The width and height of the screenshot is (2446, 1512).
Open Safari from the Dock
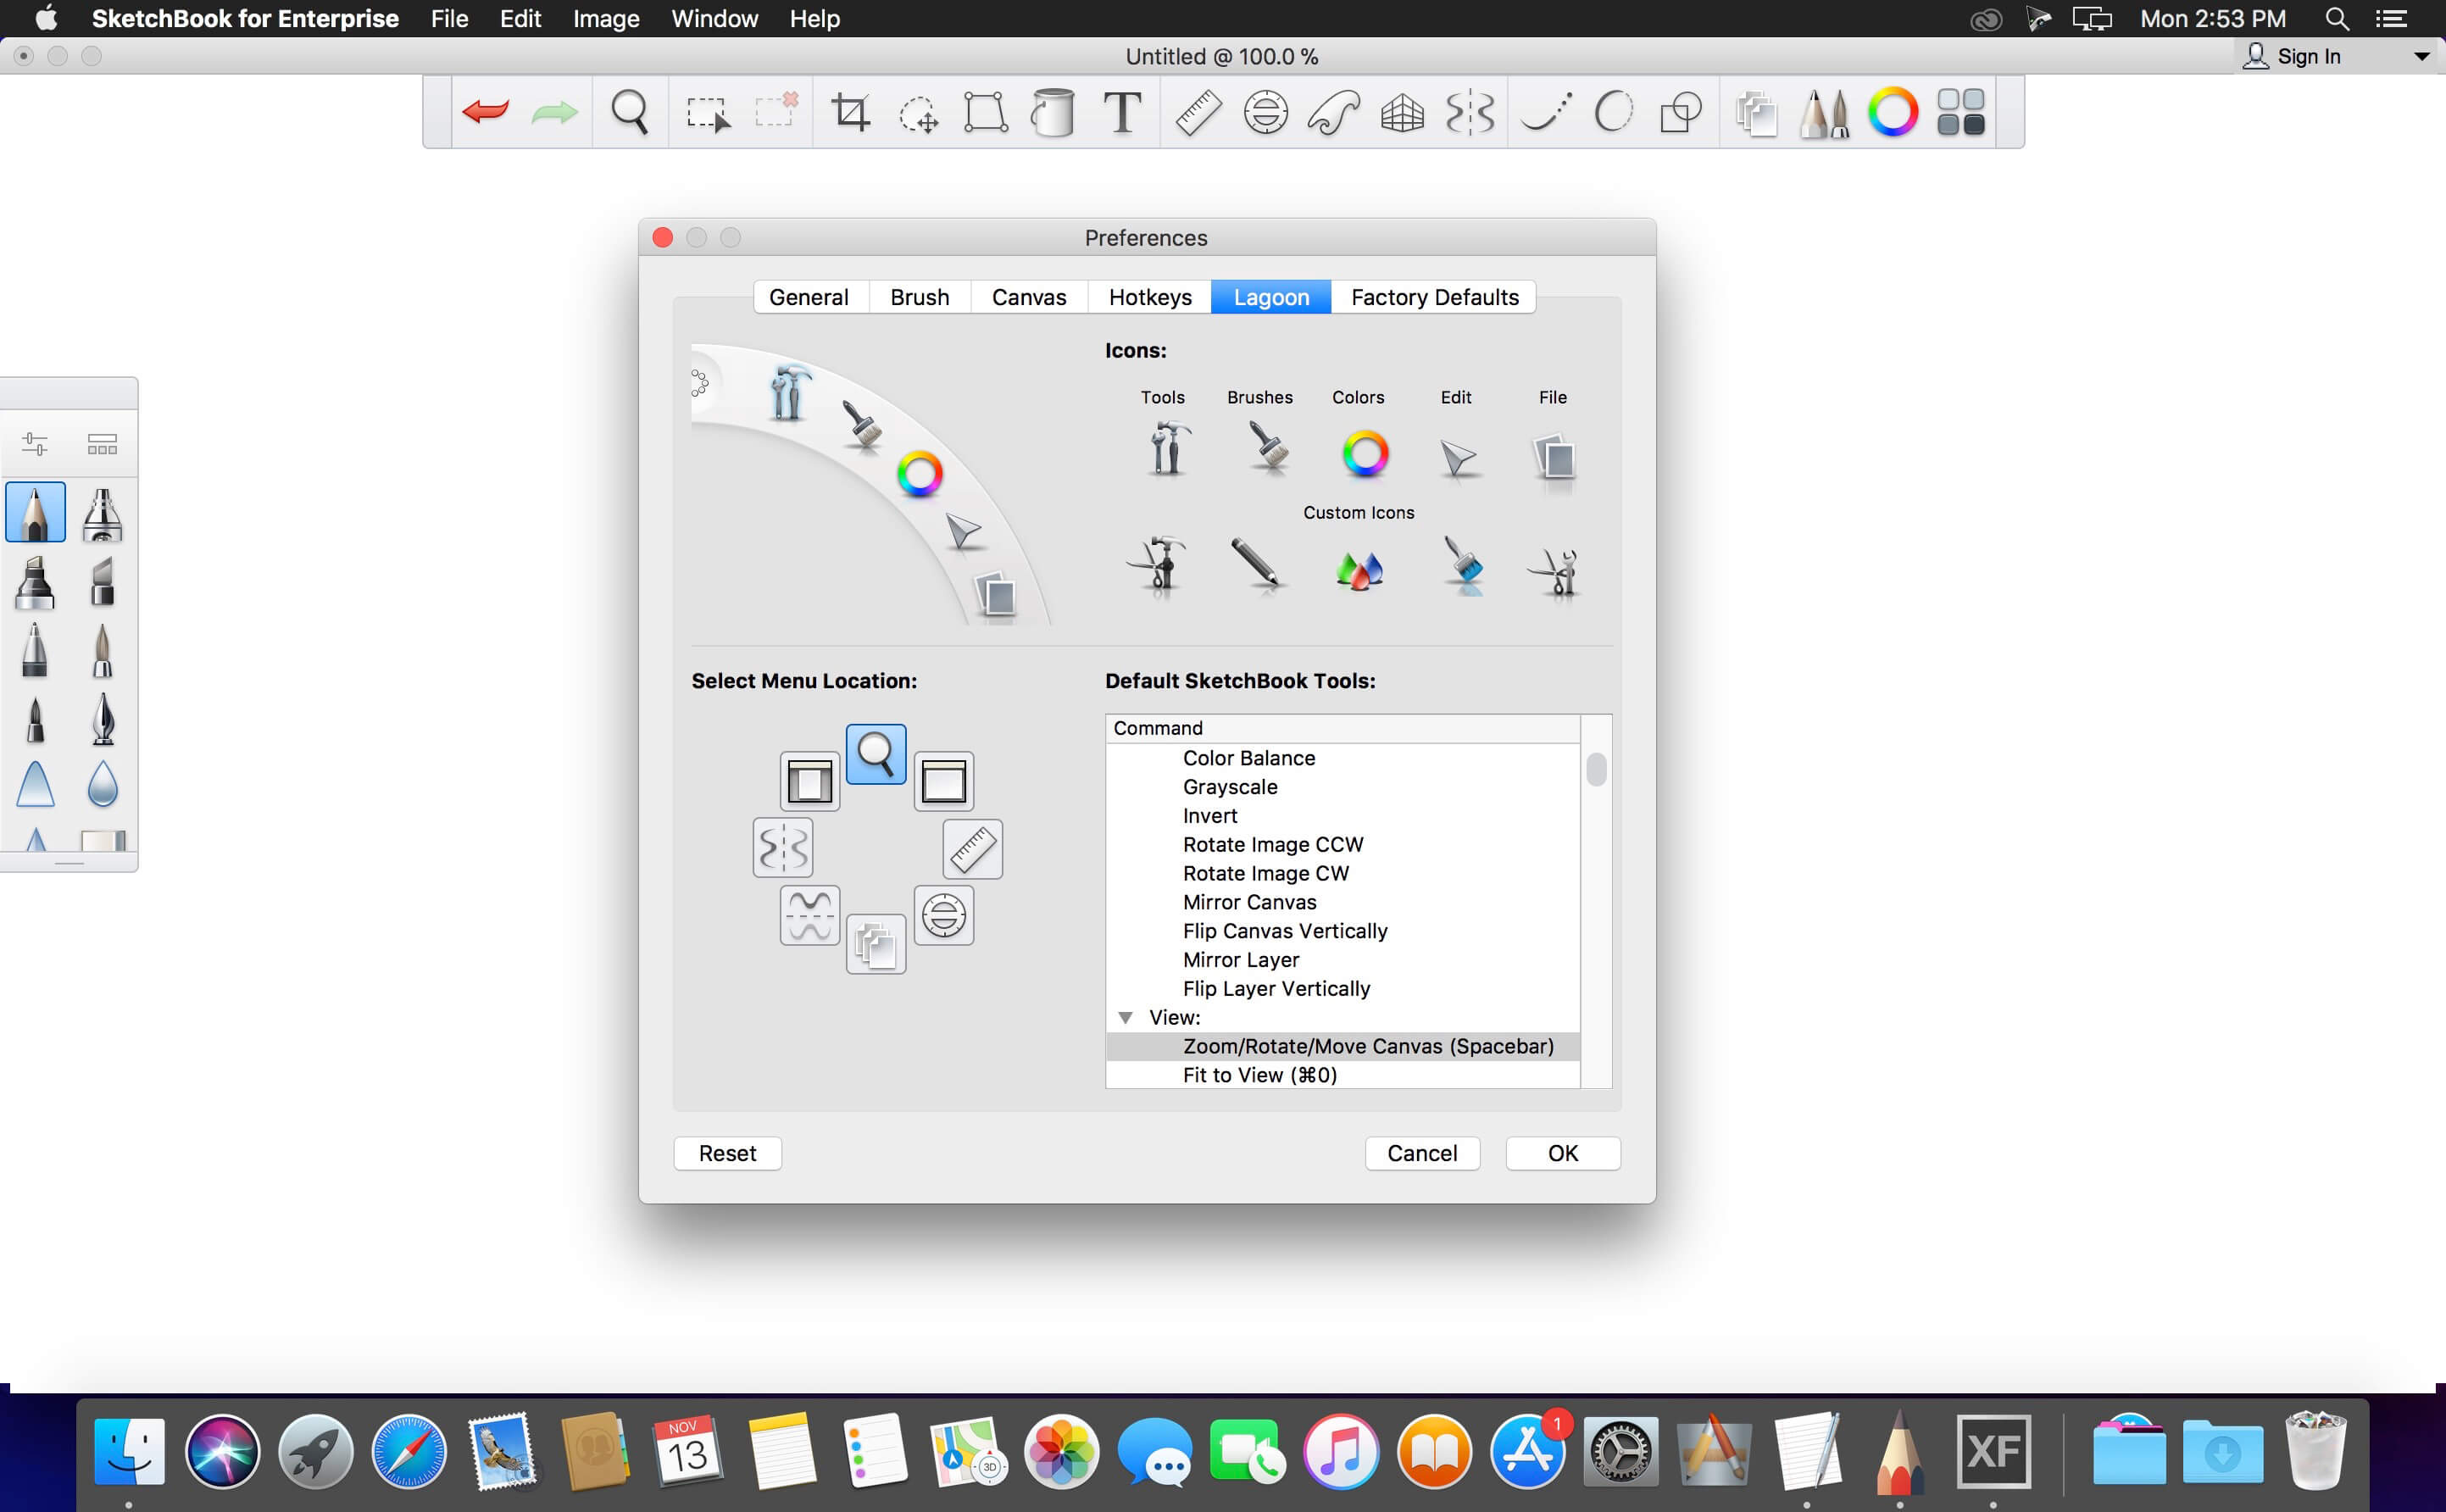coord(408,1452)
